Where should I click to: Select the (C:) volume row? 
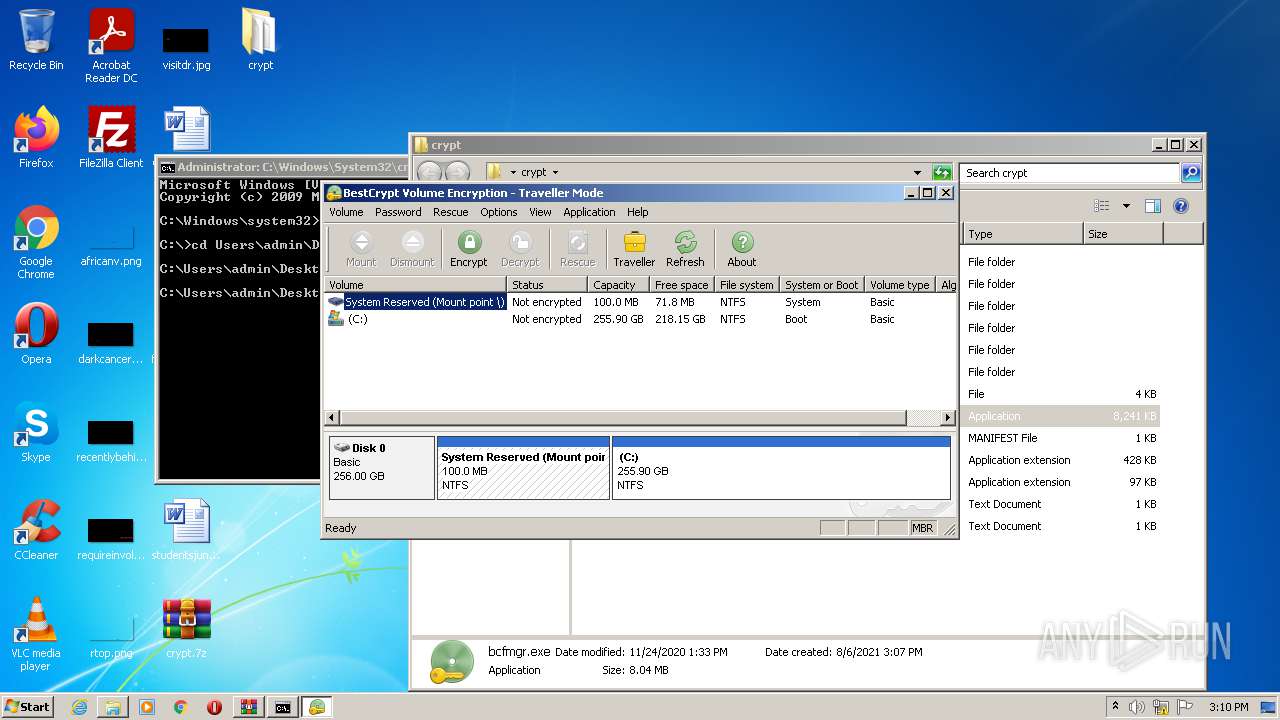coord(640,319)
